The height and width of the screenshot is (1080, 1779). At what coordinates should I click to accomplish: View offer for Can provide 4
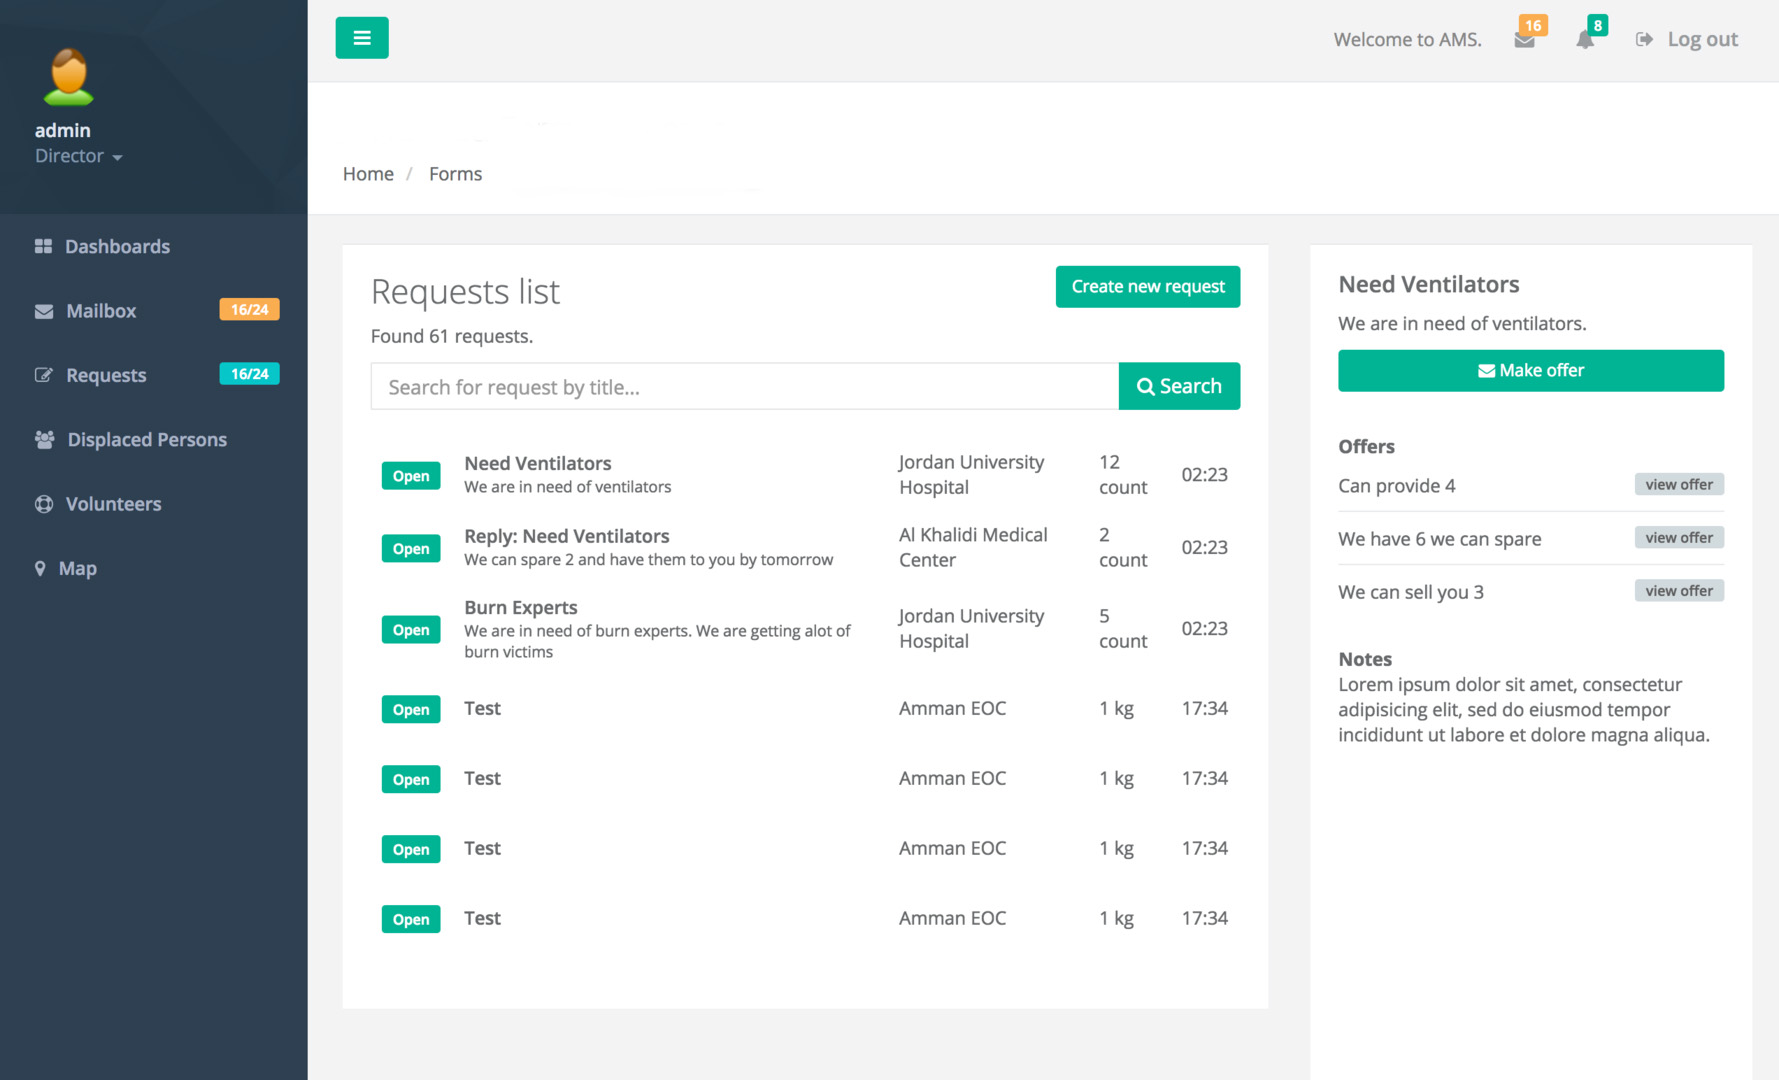pyautogui.click(x=1679, y=485)
